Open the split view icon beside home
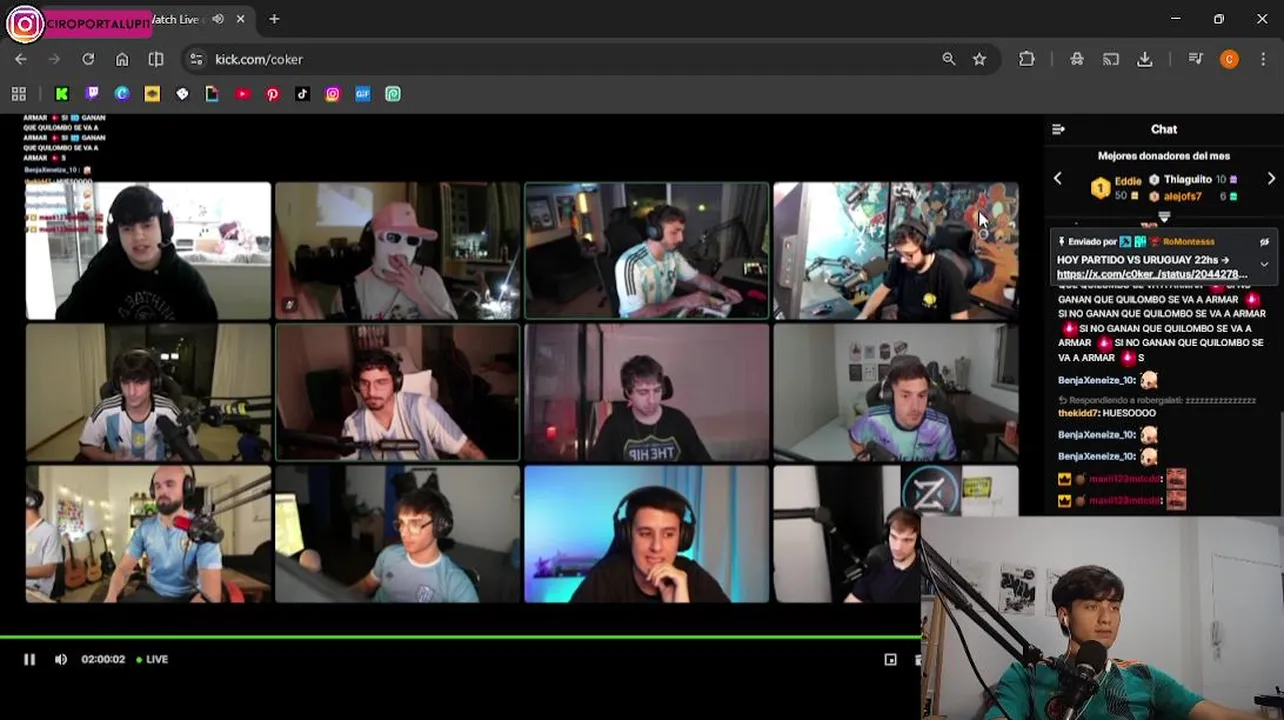This screenshot has width=1284, height=720. tap(156, 59)
